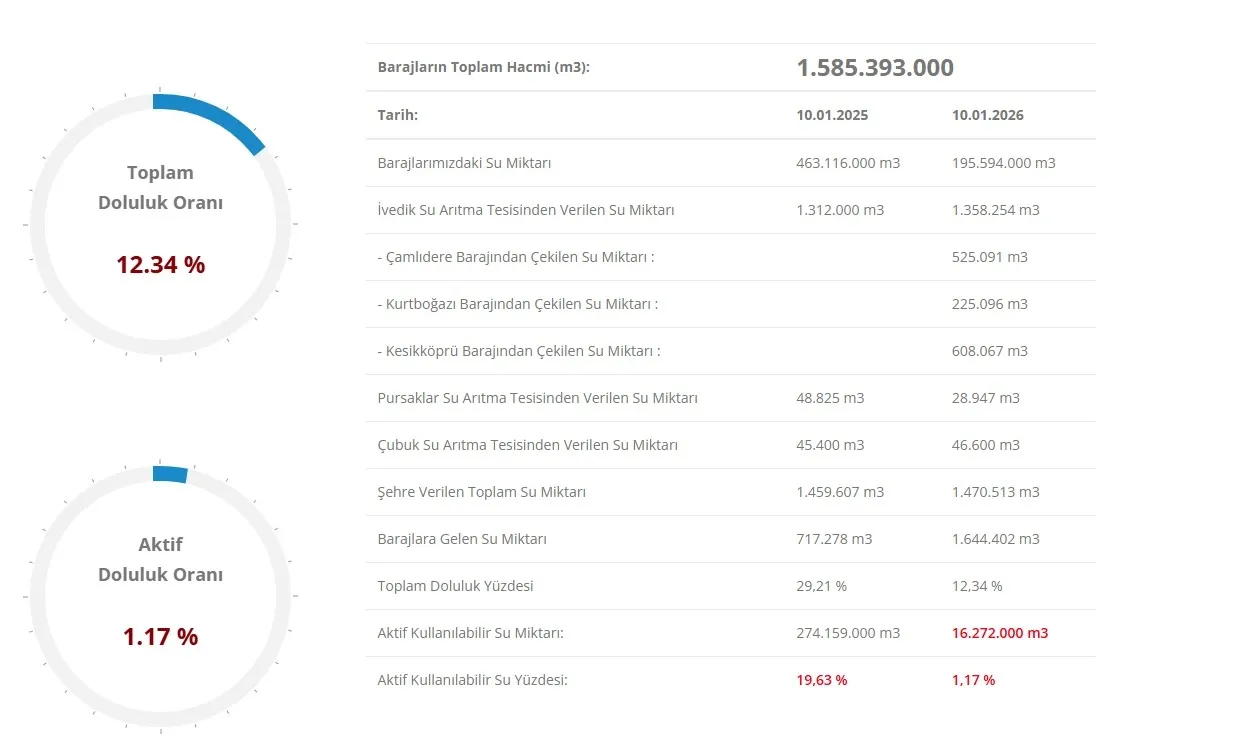
Task: Click the Barajların Toplam Hacmi (m3) label
Action: (x=483, y=68)
